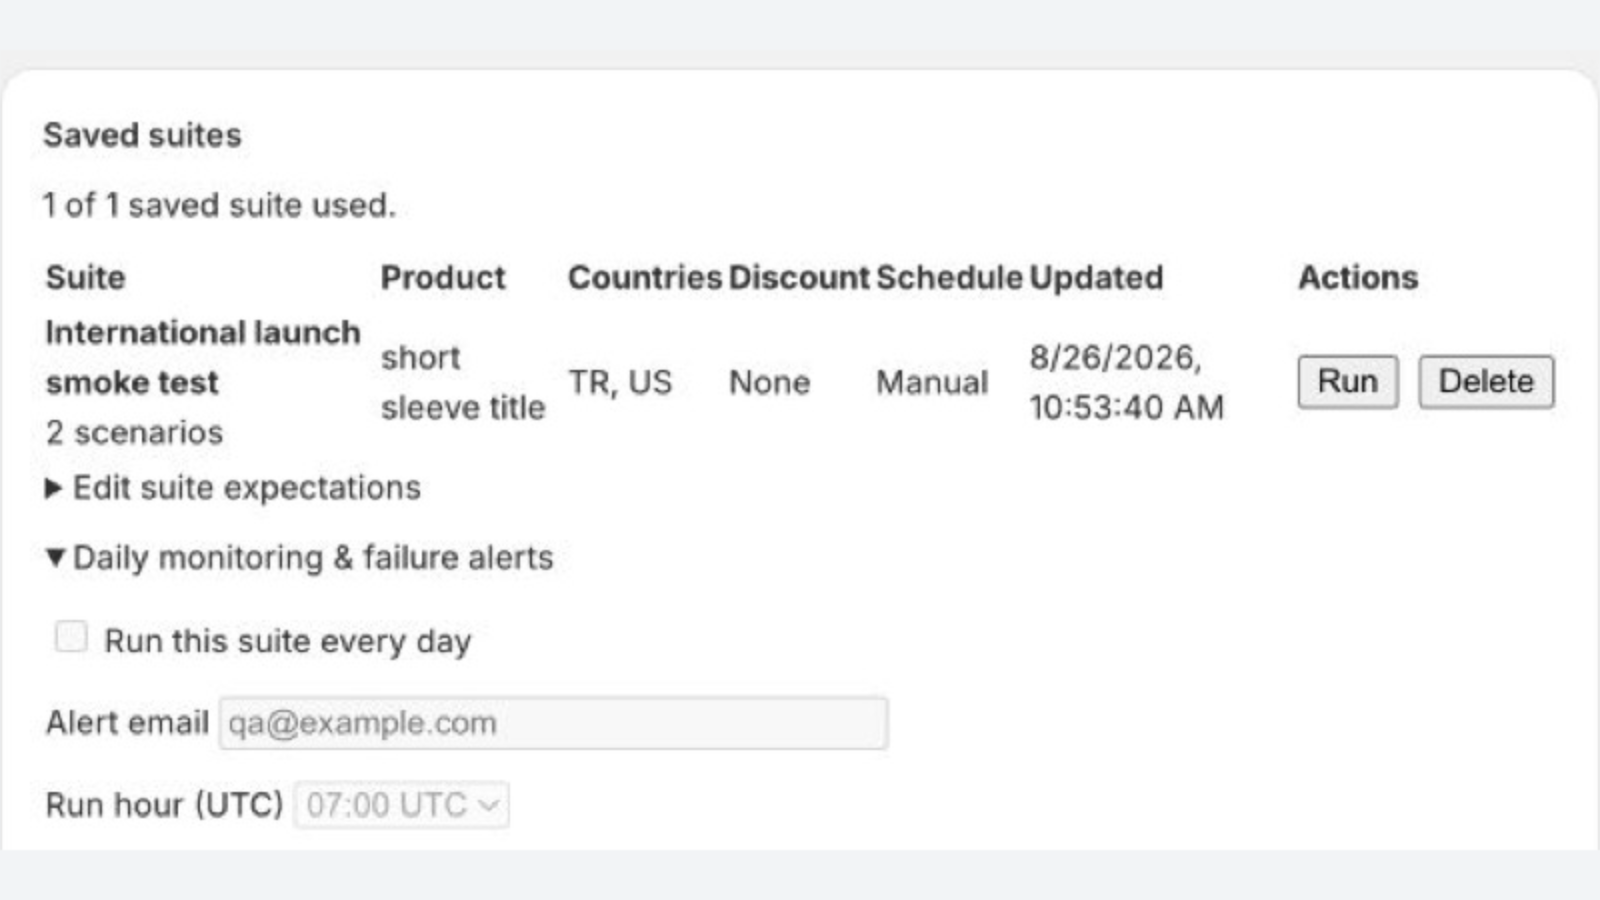Click the Manual schedule cell
The width and height of the screenshot is (1600, 900).
(932, 382)
